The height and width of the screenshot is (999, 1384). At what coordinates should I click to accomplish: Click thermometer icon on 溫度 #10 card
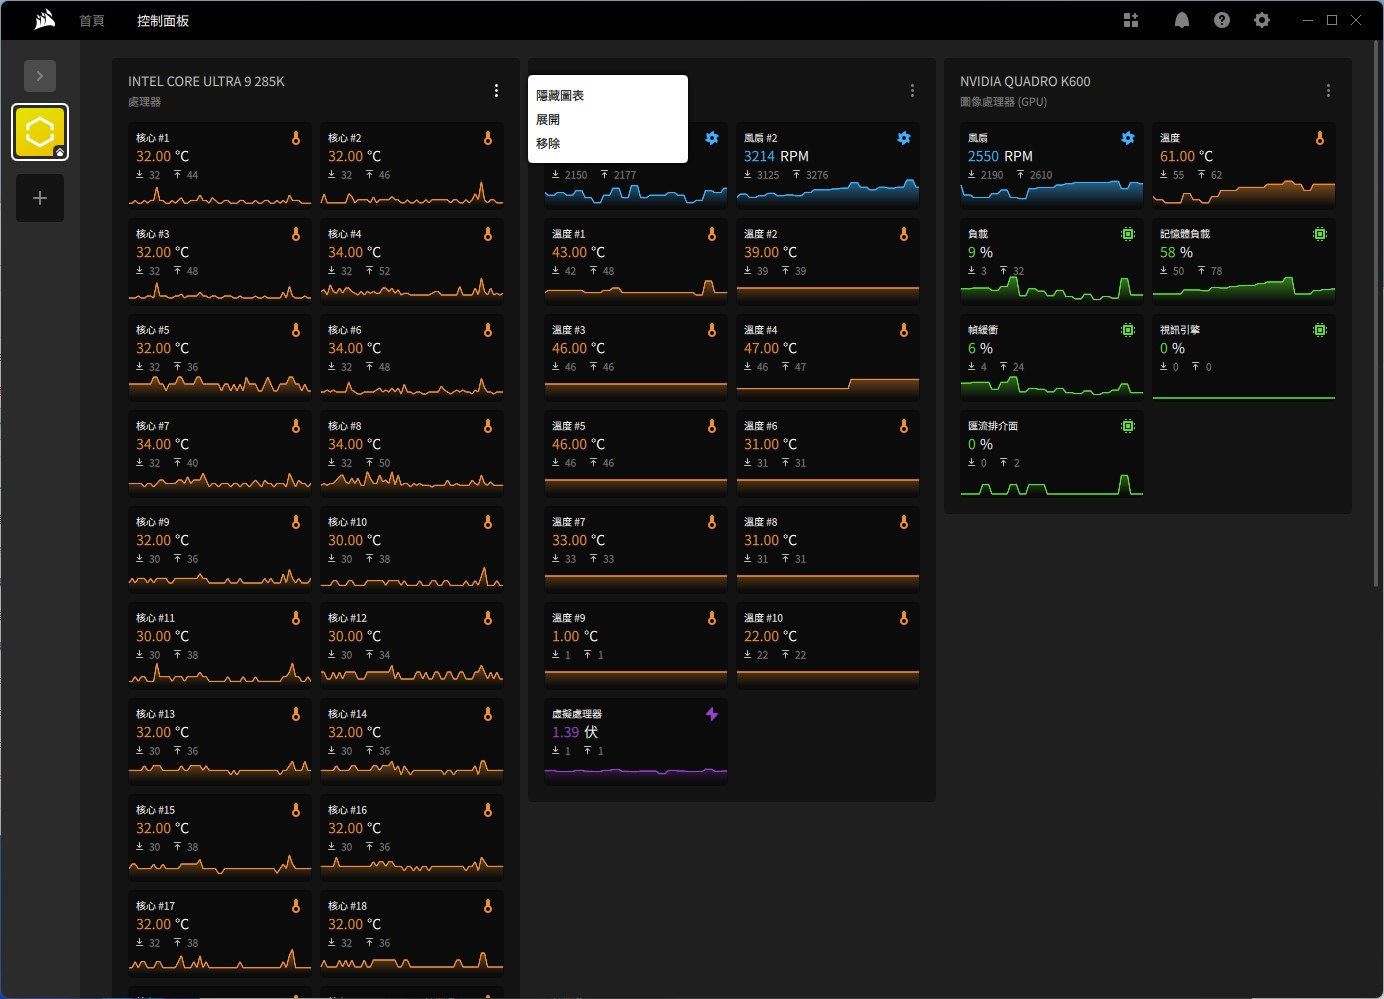[x=904, y=618]
